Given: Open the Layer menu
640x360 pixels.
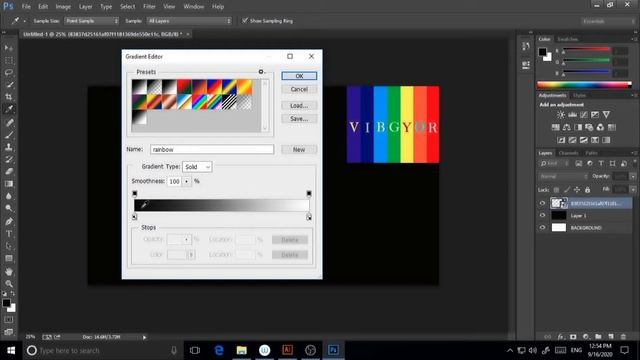Looking at the screenshot, I should click(x=85, y=7).
